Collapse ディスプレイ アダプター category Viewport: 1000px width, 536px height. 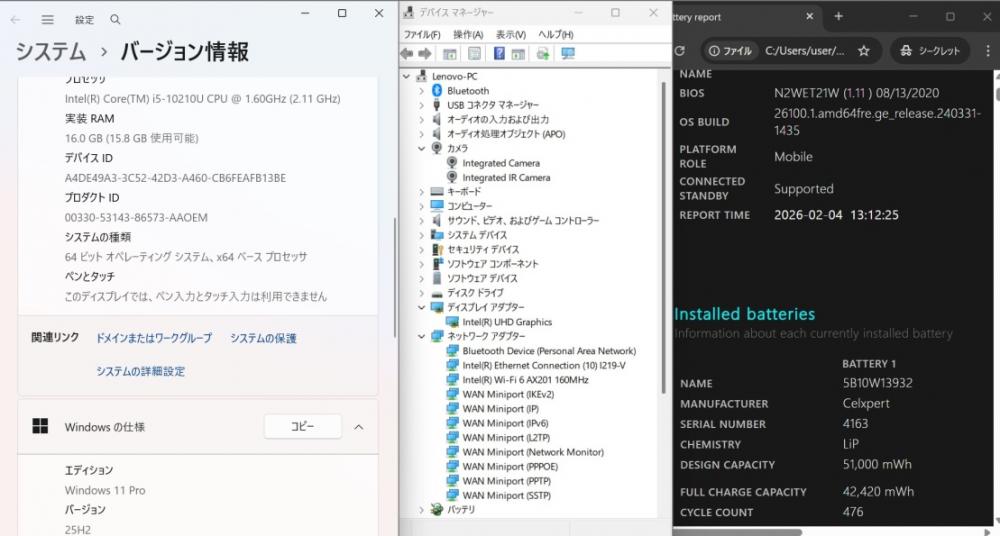[x=422, y=308]
